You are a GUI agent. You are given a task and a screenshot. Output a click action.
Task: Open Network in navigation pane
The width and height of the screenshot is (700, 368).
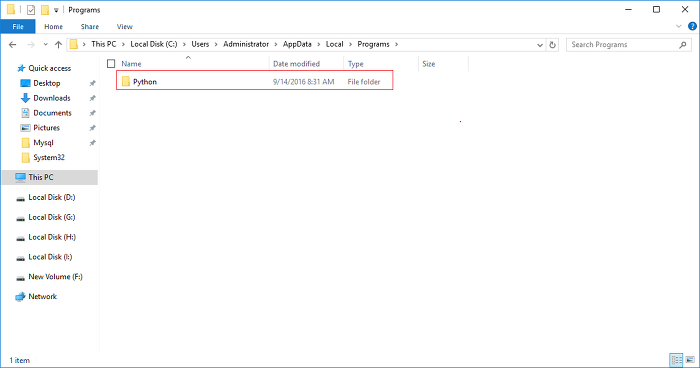tap(42, 297)
